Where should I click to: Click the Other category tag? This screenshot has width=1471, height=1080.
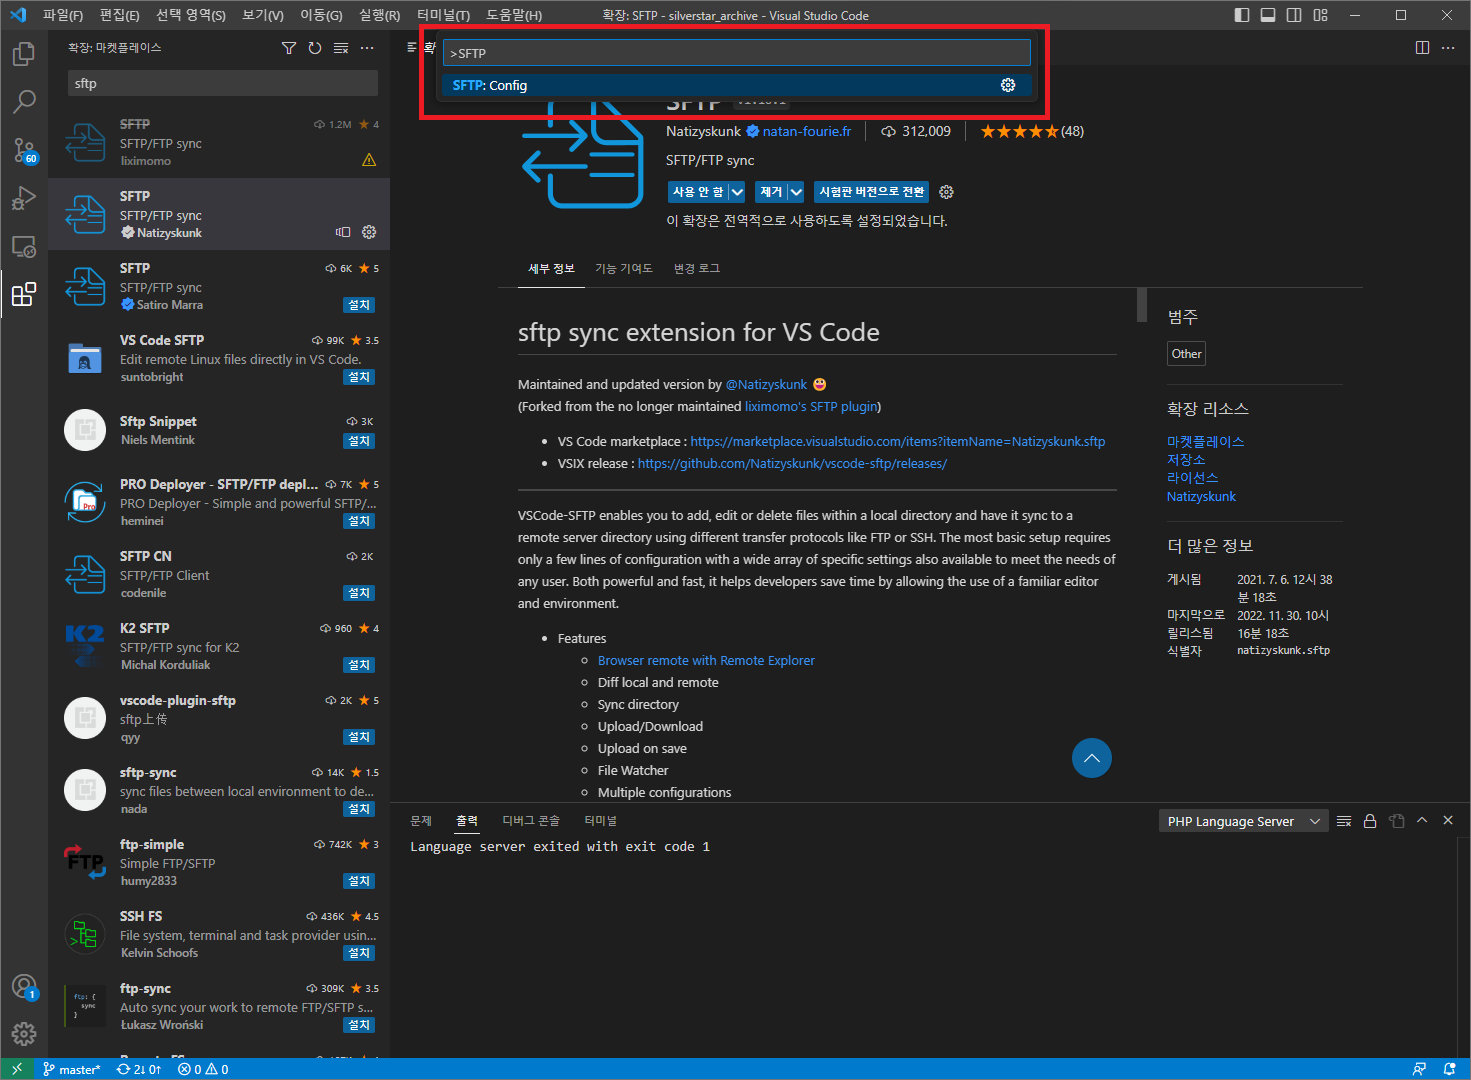pos(1187,354)
